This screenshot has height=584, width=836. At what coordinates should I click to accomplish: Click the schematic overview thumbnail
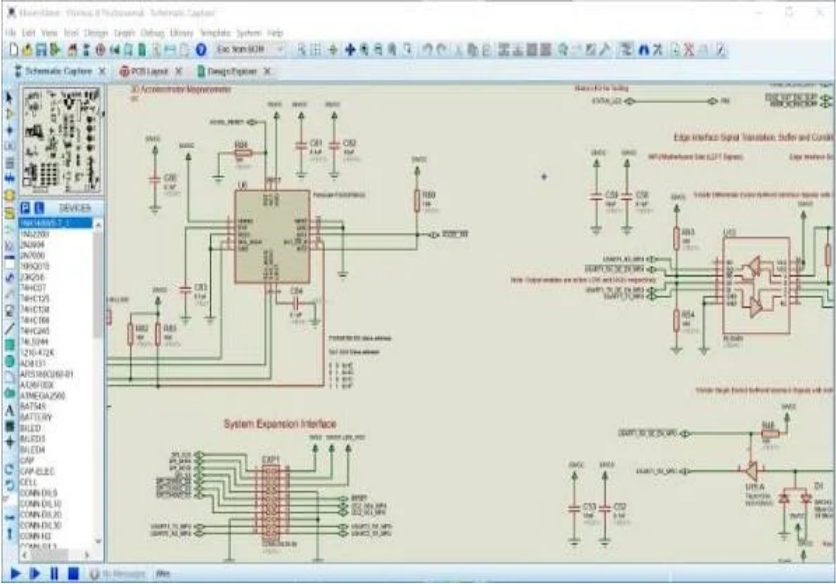(x=61, y=141)
